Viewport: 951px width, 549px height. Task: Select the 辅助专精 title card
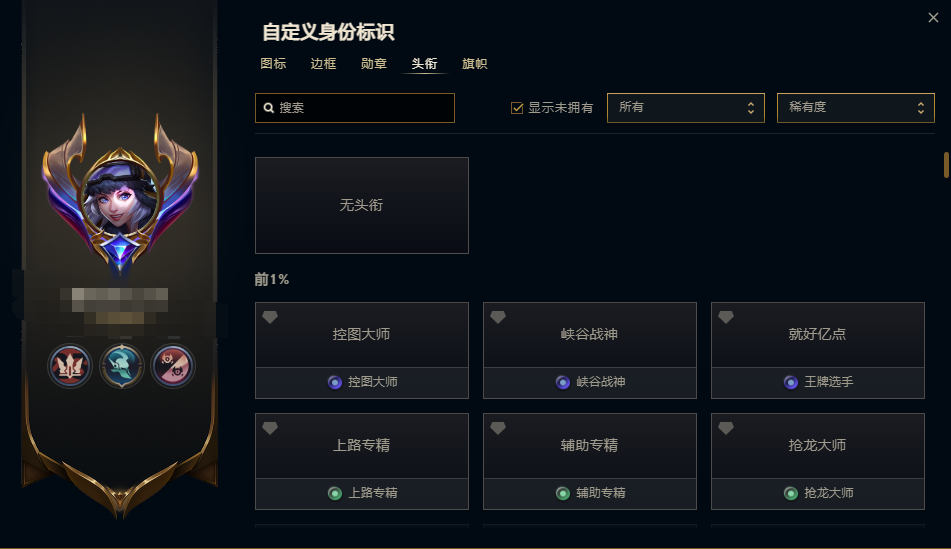tap(590, 461)
